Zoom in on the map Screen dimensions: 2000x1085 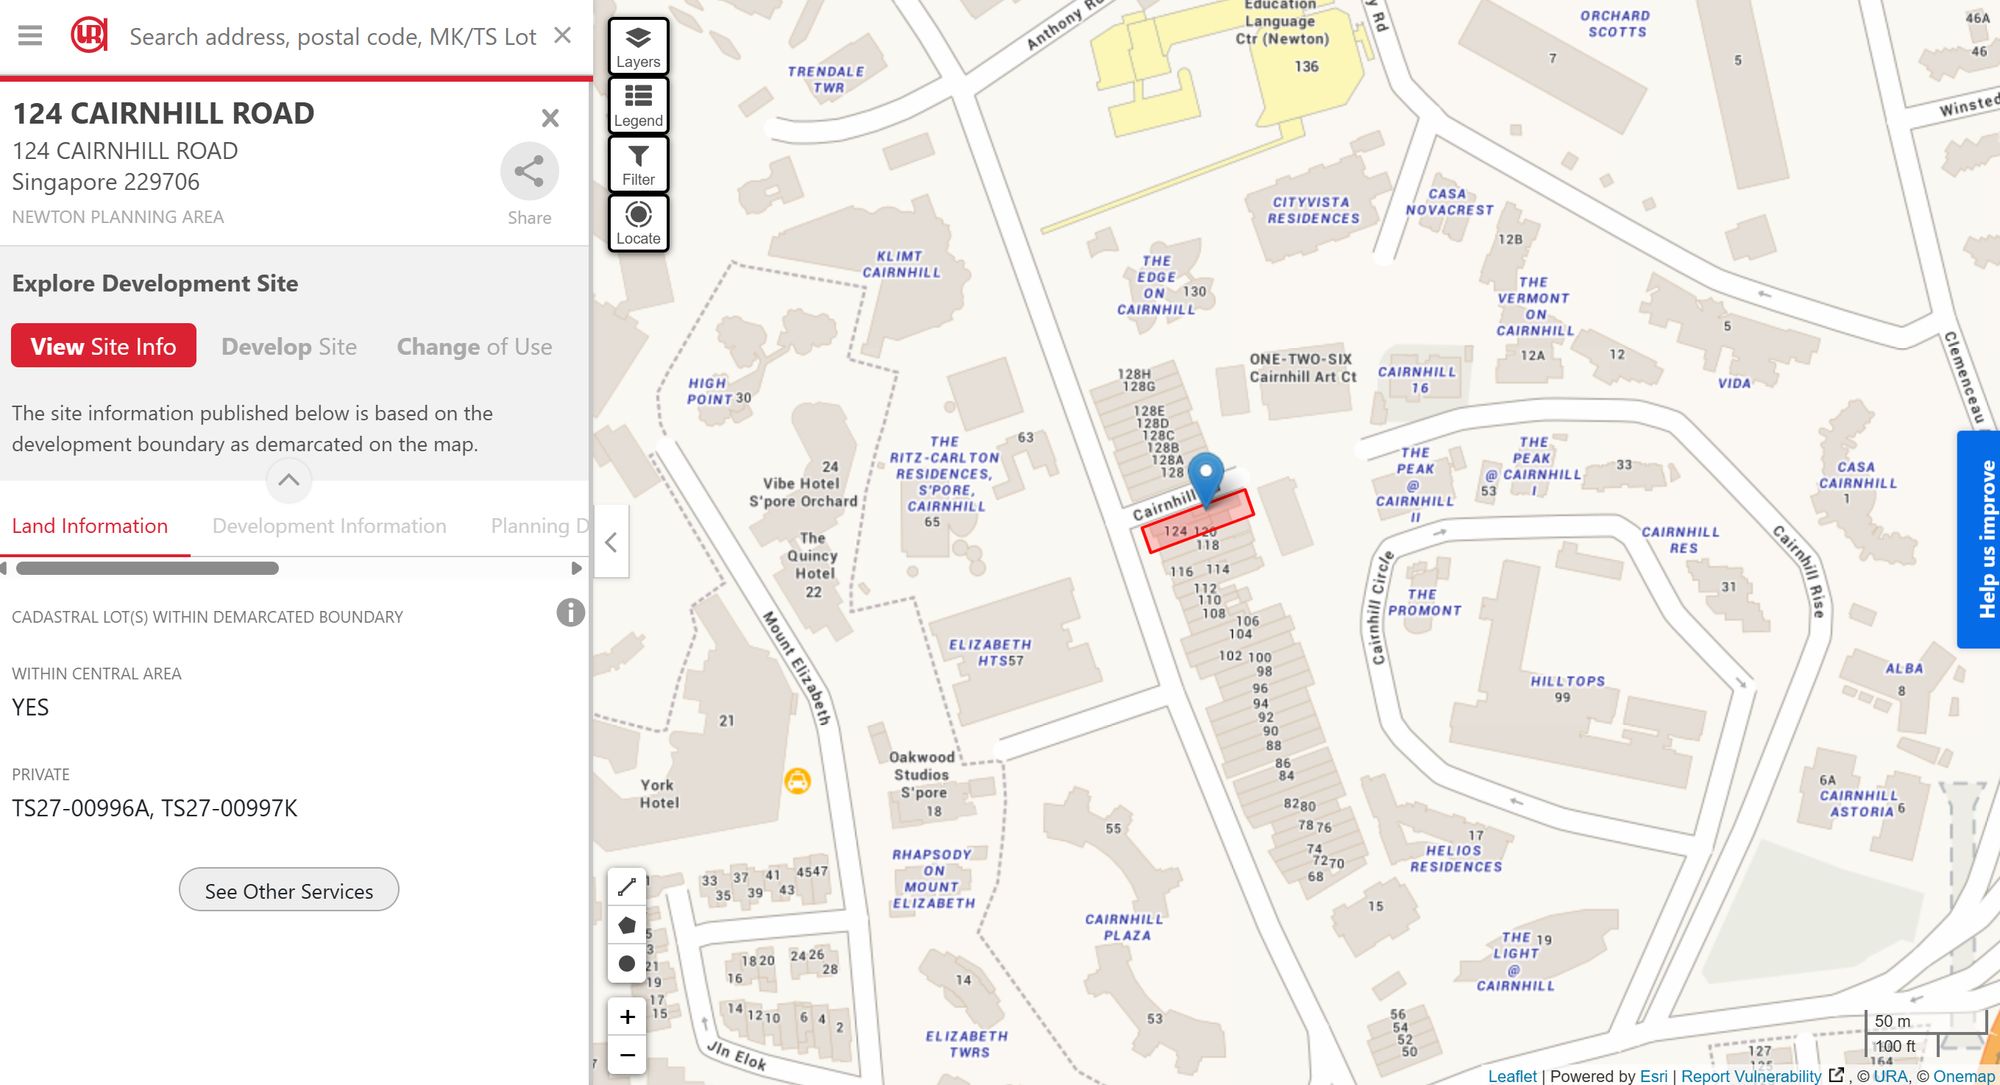[x=627, y=1017]
